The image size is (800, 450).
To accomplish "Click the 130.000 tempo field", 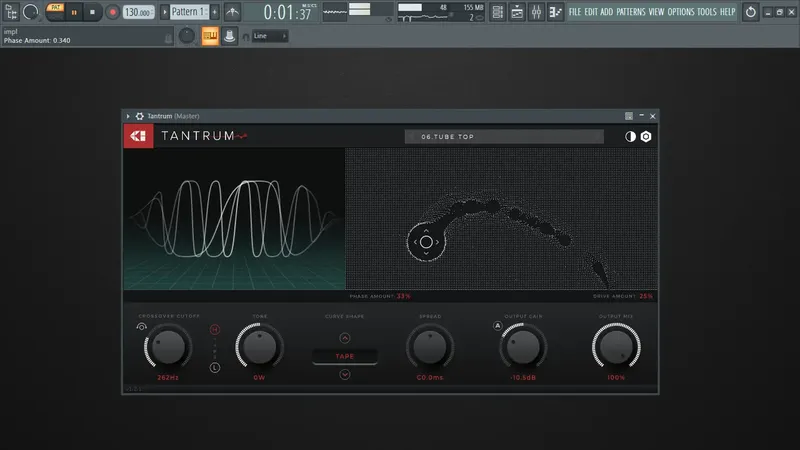I will point(138,12).
